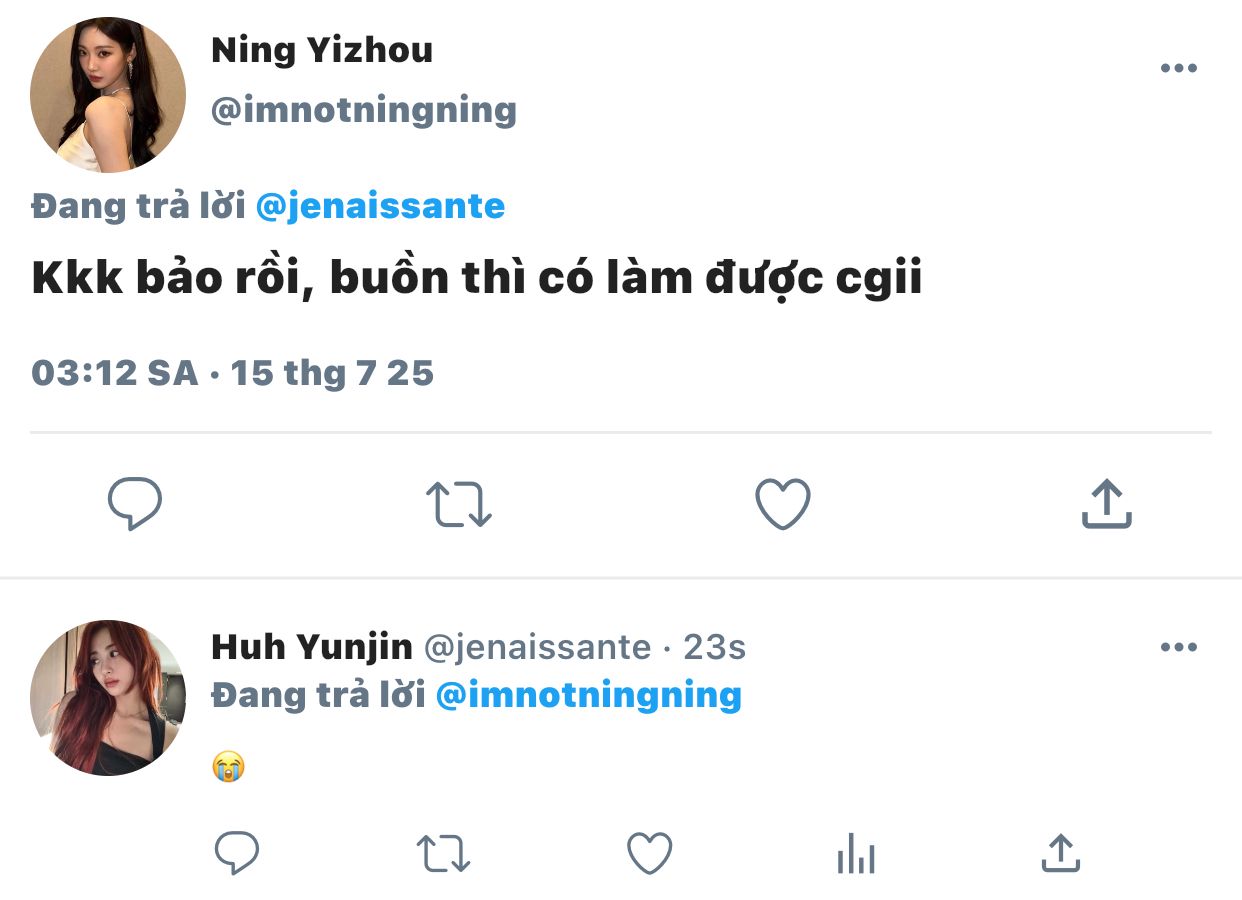
Task: Click the blue @imnotningning mention link
Action: pos(589,694)
